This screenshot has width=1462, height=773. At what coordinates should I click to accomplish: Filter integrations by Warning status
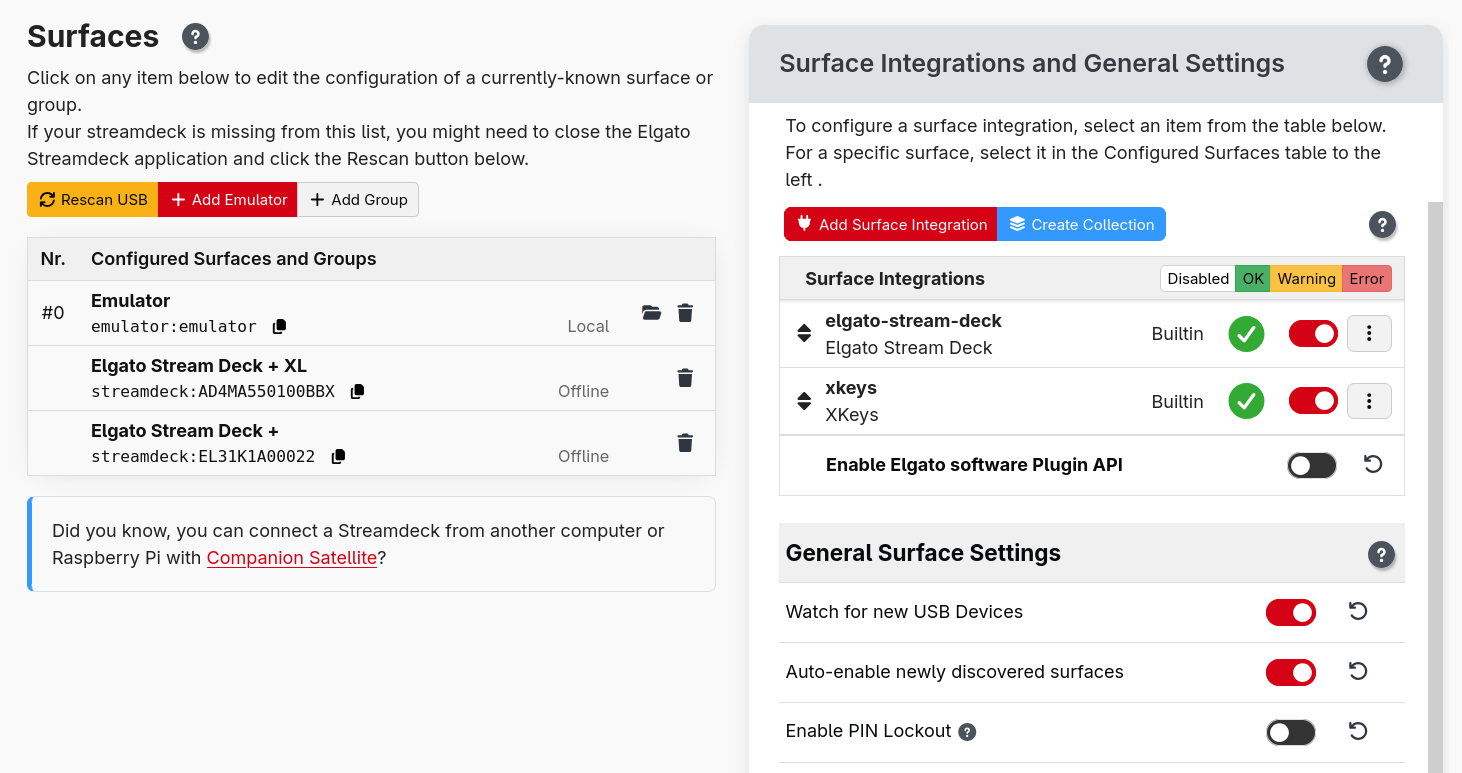(x=1307, y=278)
